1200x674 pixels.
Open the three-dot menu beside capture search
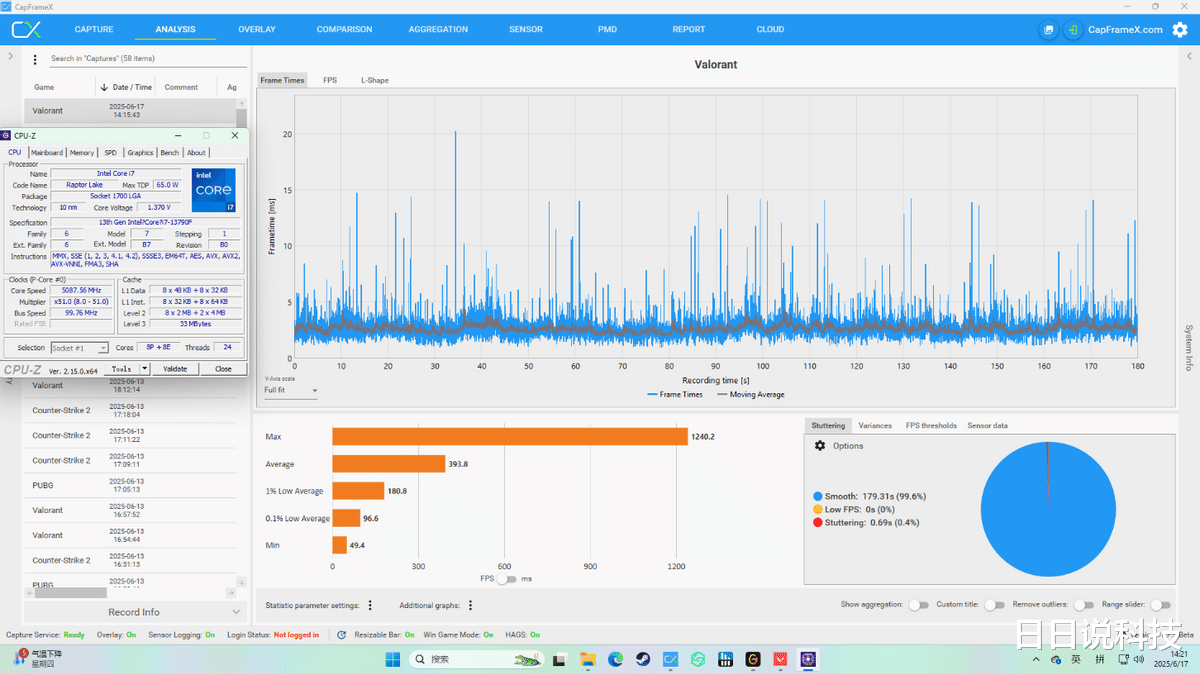(36, 60)
